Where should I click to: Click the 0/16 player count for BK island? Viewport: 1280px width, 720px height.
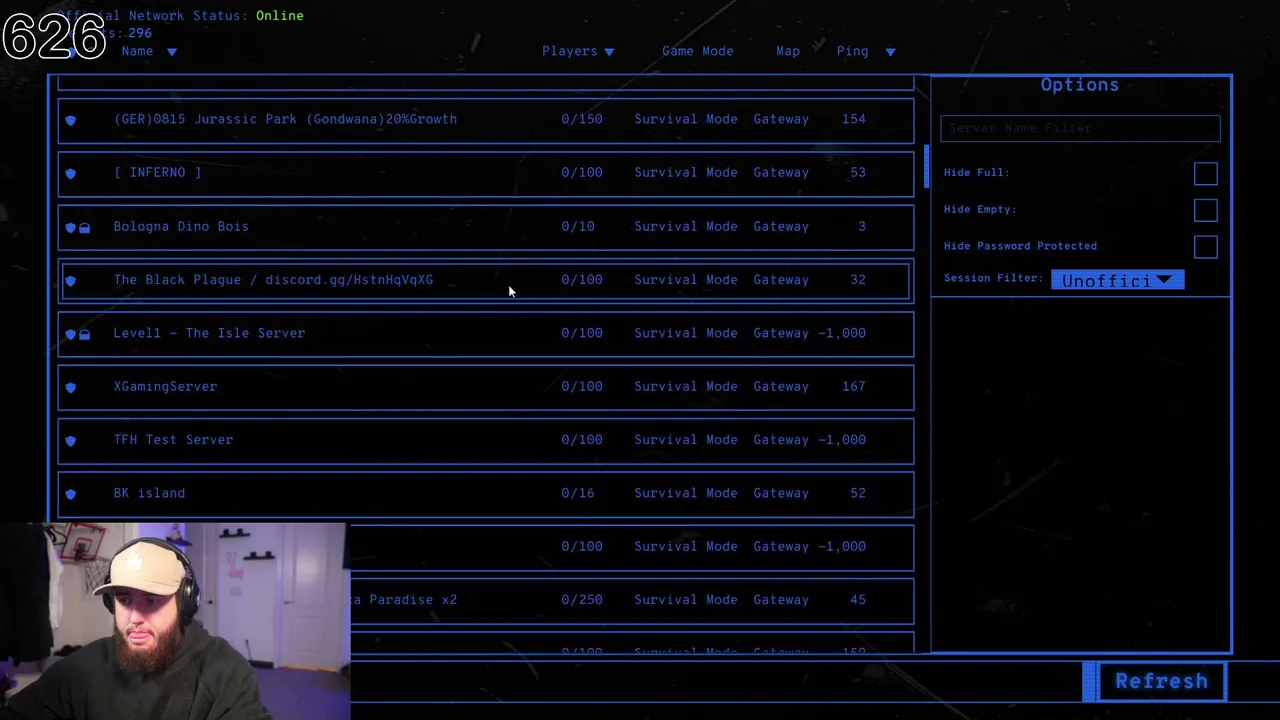click(578, 493)
